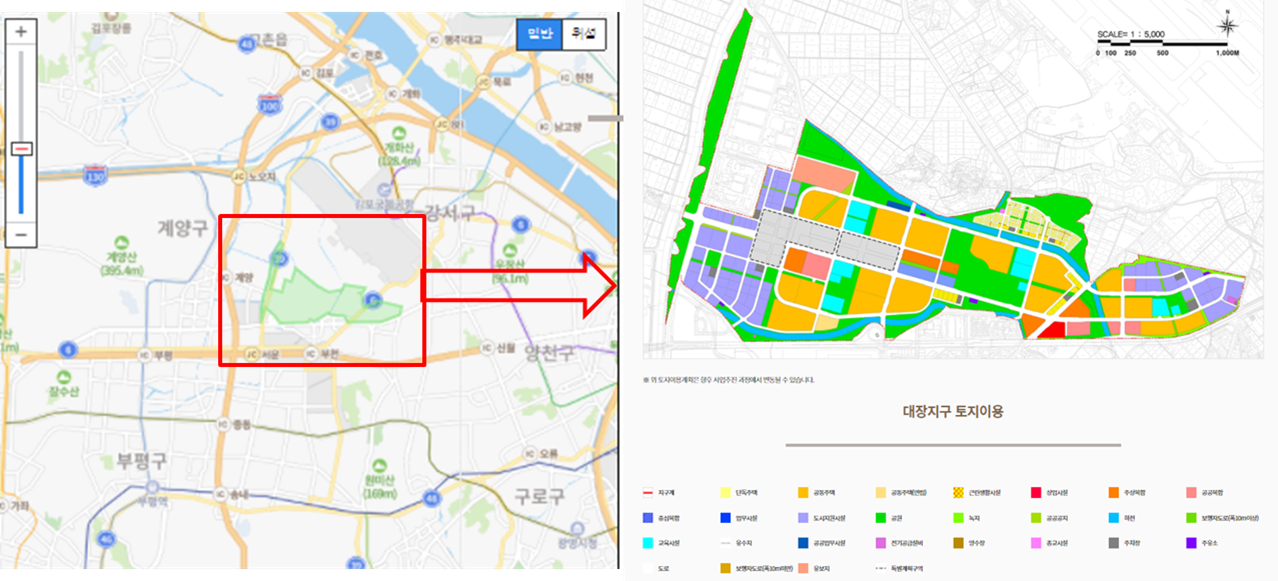Click the 고촌읍 town label
Viewport: 1278px width, 581px height.
point(271,39)
